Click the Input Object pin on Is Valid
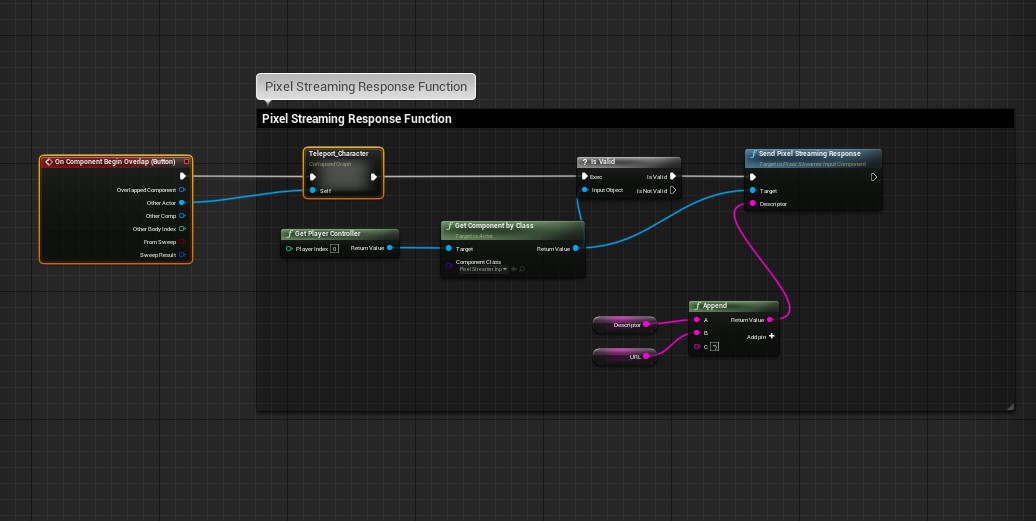1036x521 pixels. [x=585, y=190]
